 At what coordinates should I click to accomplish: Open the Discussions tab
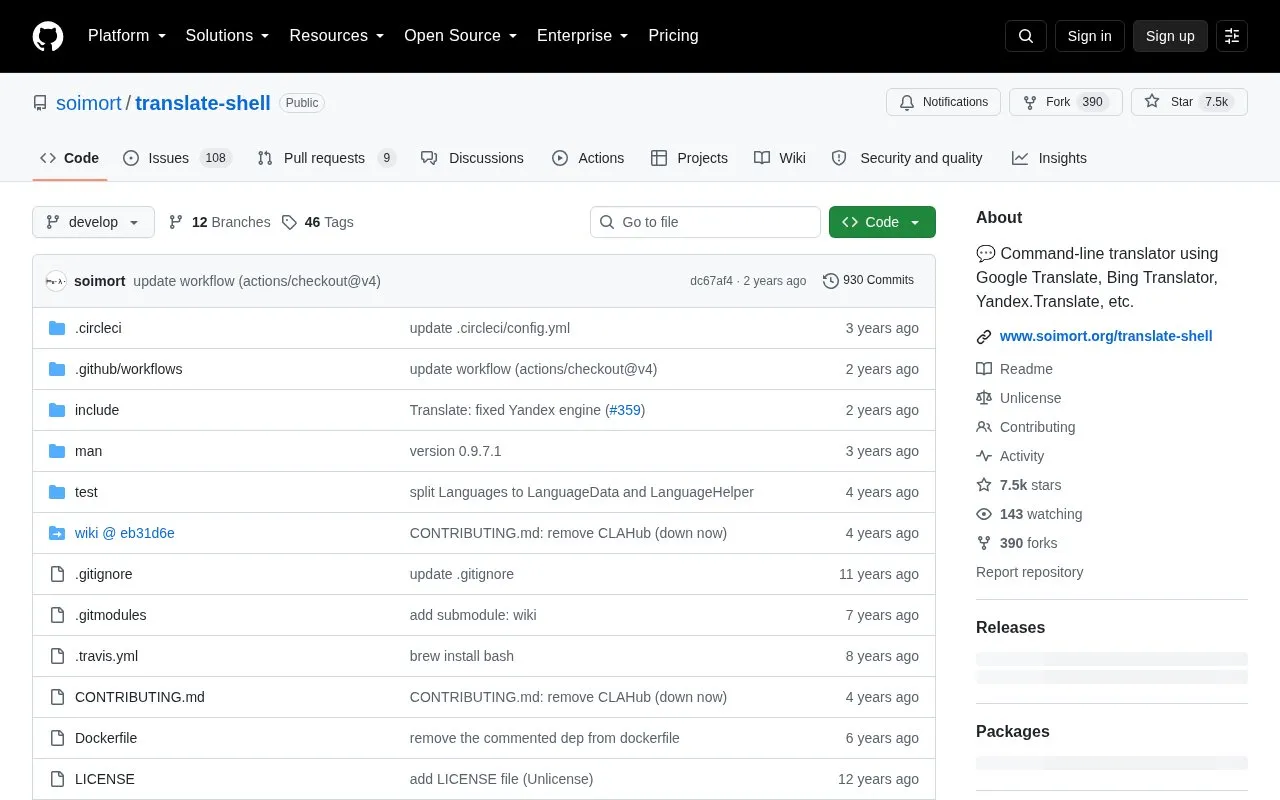[x=472, y=158]
